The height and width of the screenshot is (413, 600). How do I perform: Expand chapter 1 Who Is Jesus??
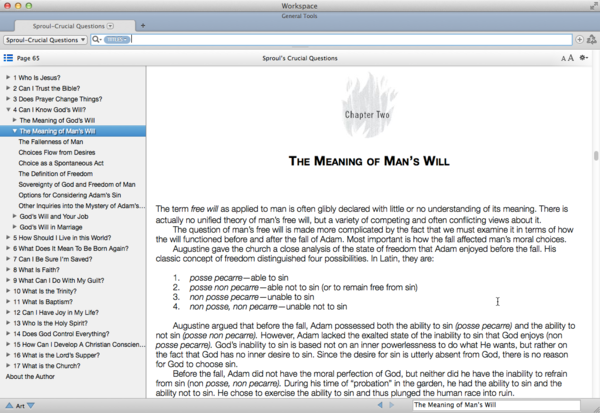pyautogui.click(x=9, y=76)
